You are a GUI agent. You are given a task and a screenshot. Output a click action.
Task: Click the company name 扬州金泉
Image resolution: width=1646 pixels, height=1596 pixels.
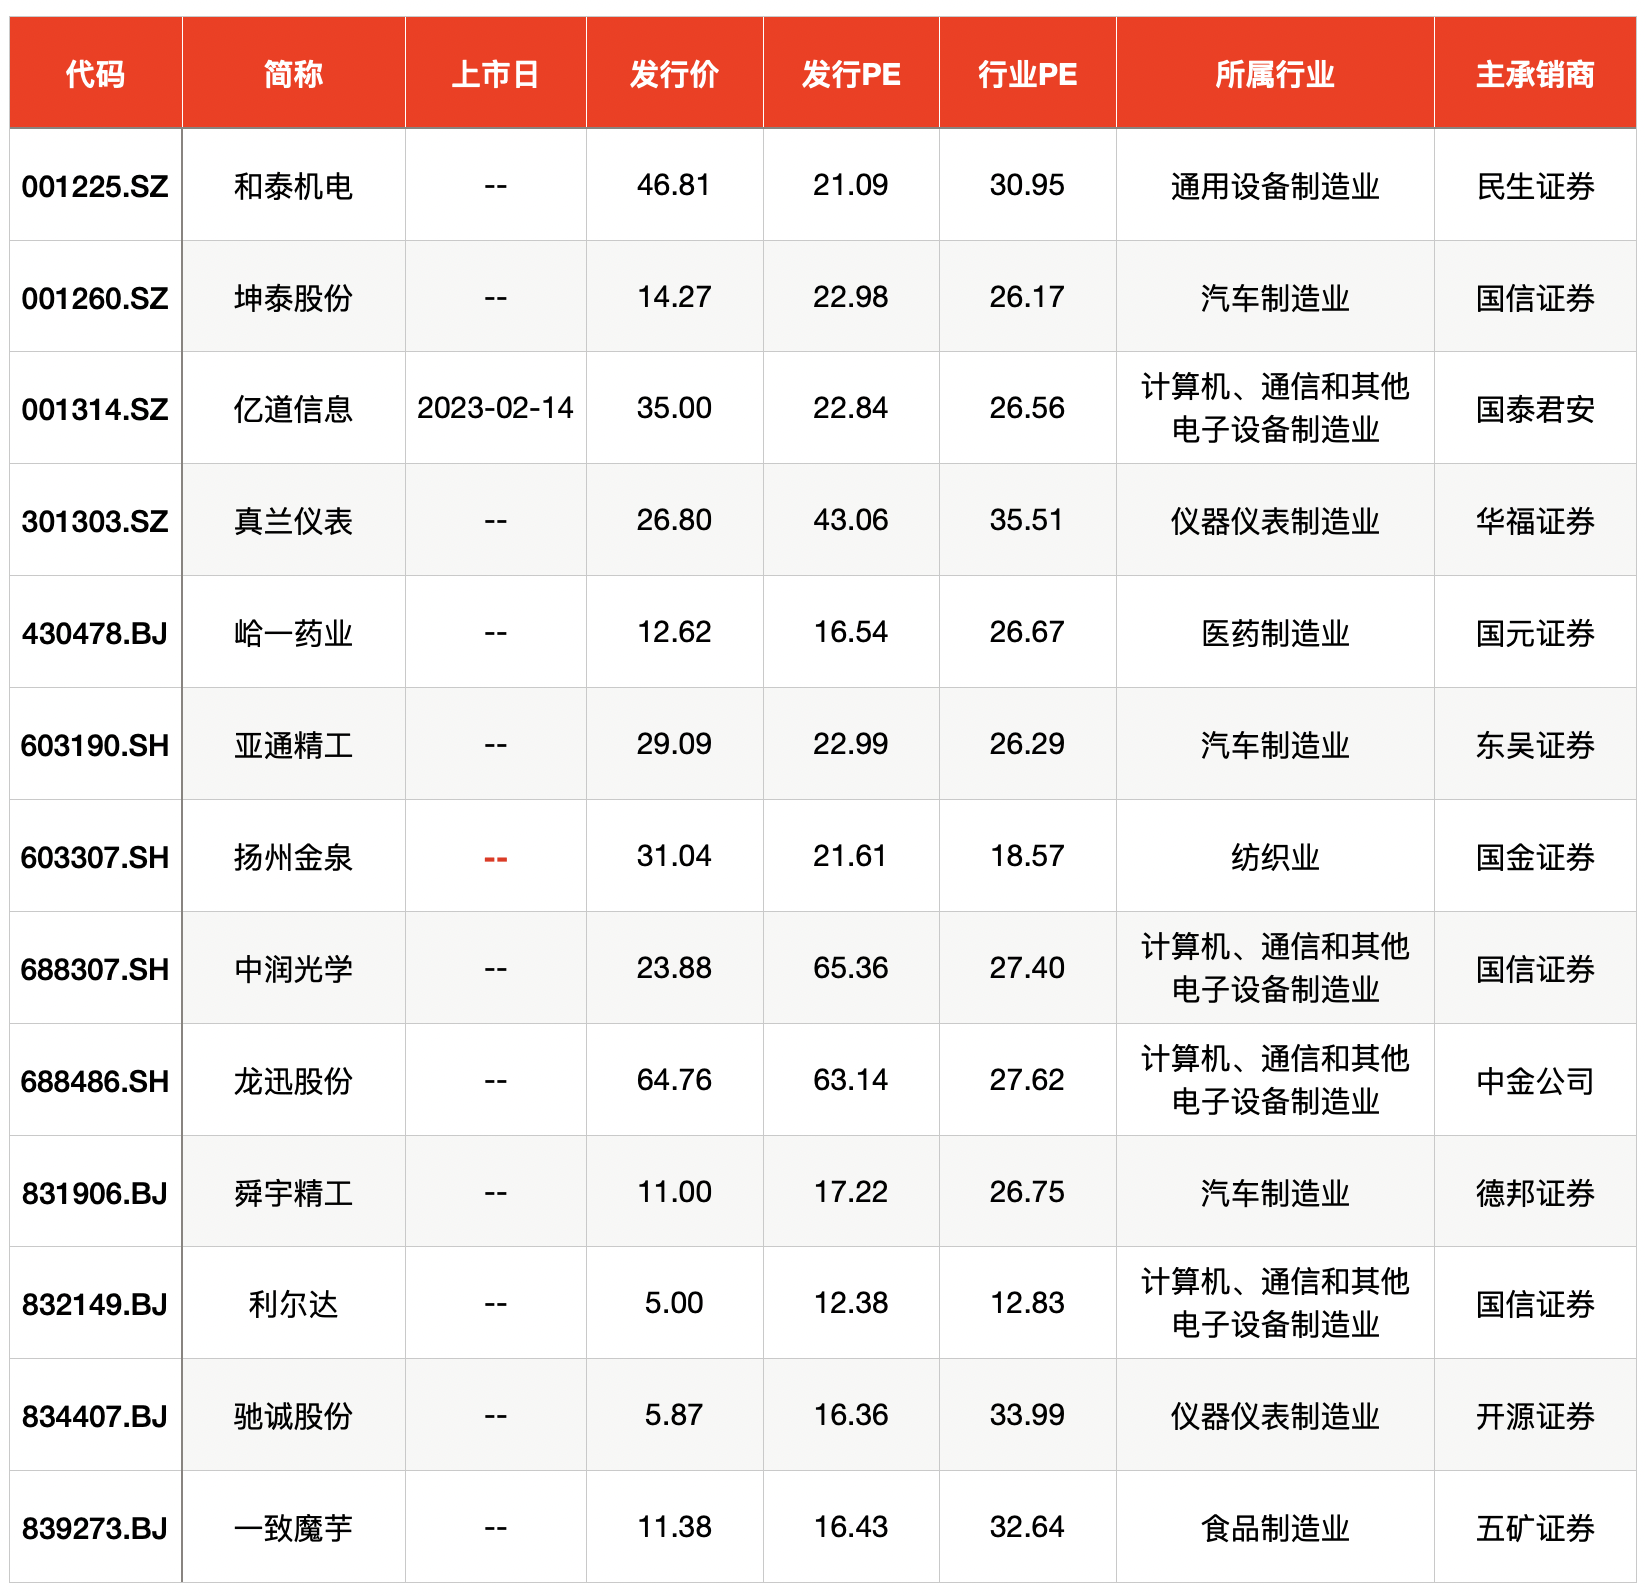point(293,857)
